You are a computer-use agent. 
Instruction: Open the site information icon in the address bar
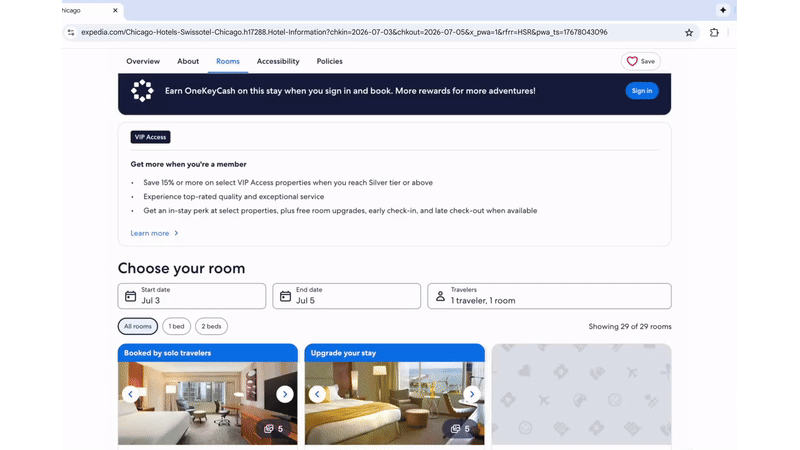(x=71, y=33)
